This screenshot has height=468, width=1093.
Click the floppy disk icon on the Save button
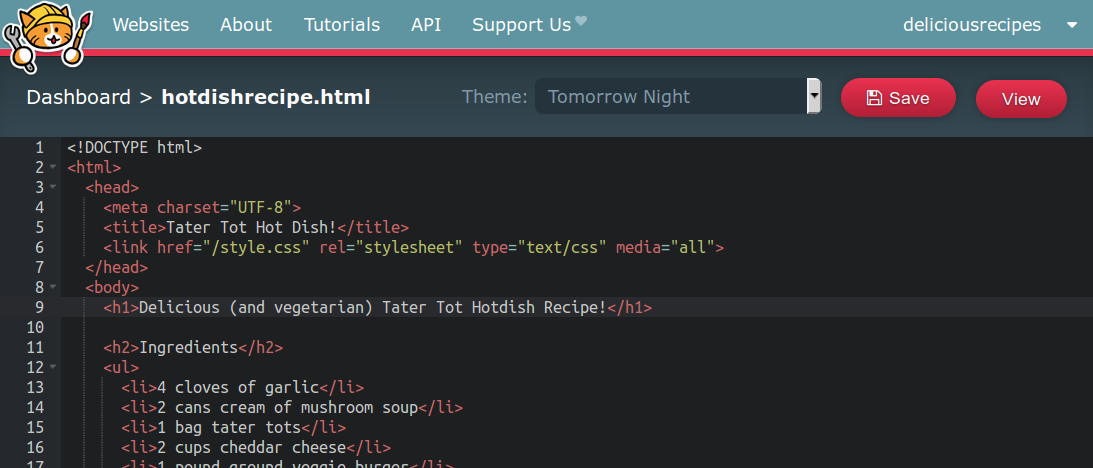tap(874, 98)
